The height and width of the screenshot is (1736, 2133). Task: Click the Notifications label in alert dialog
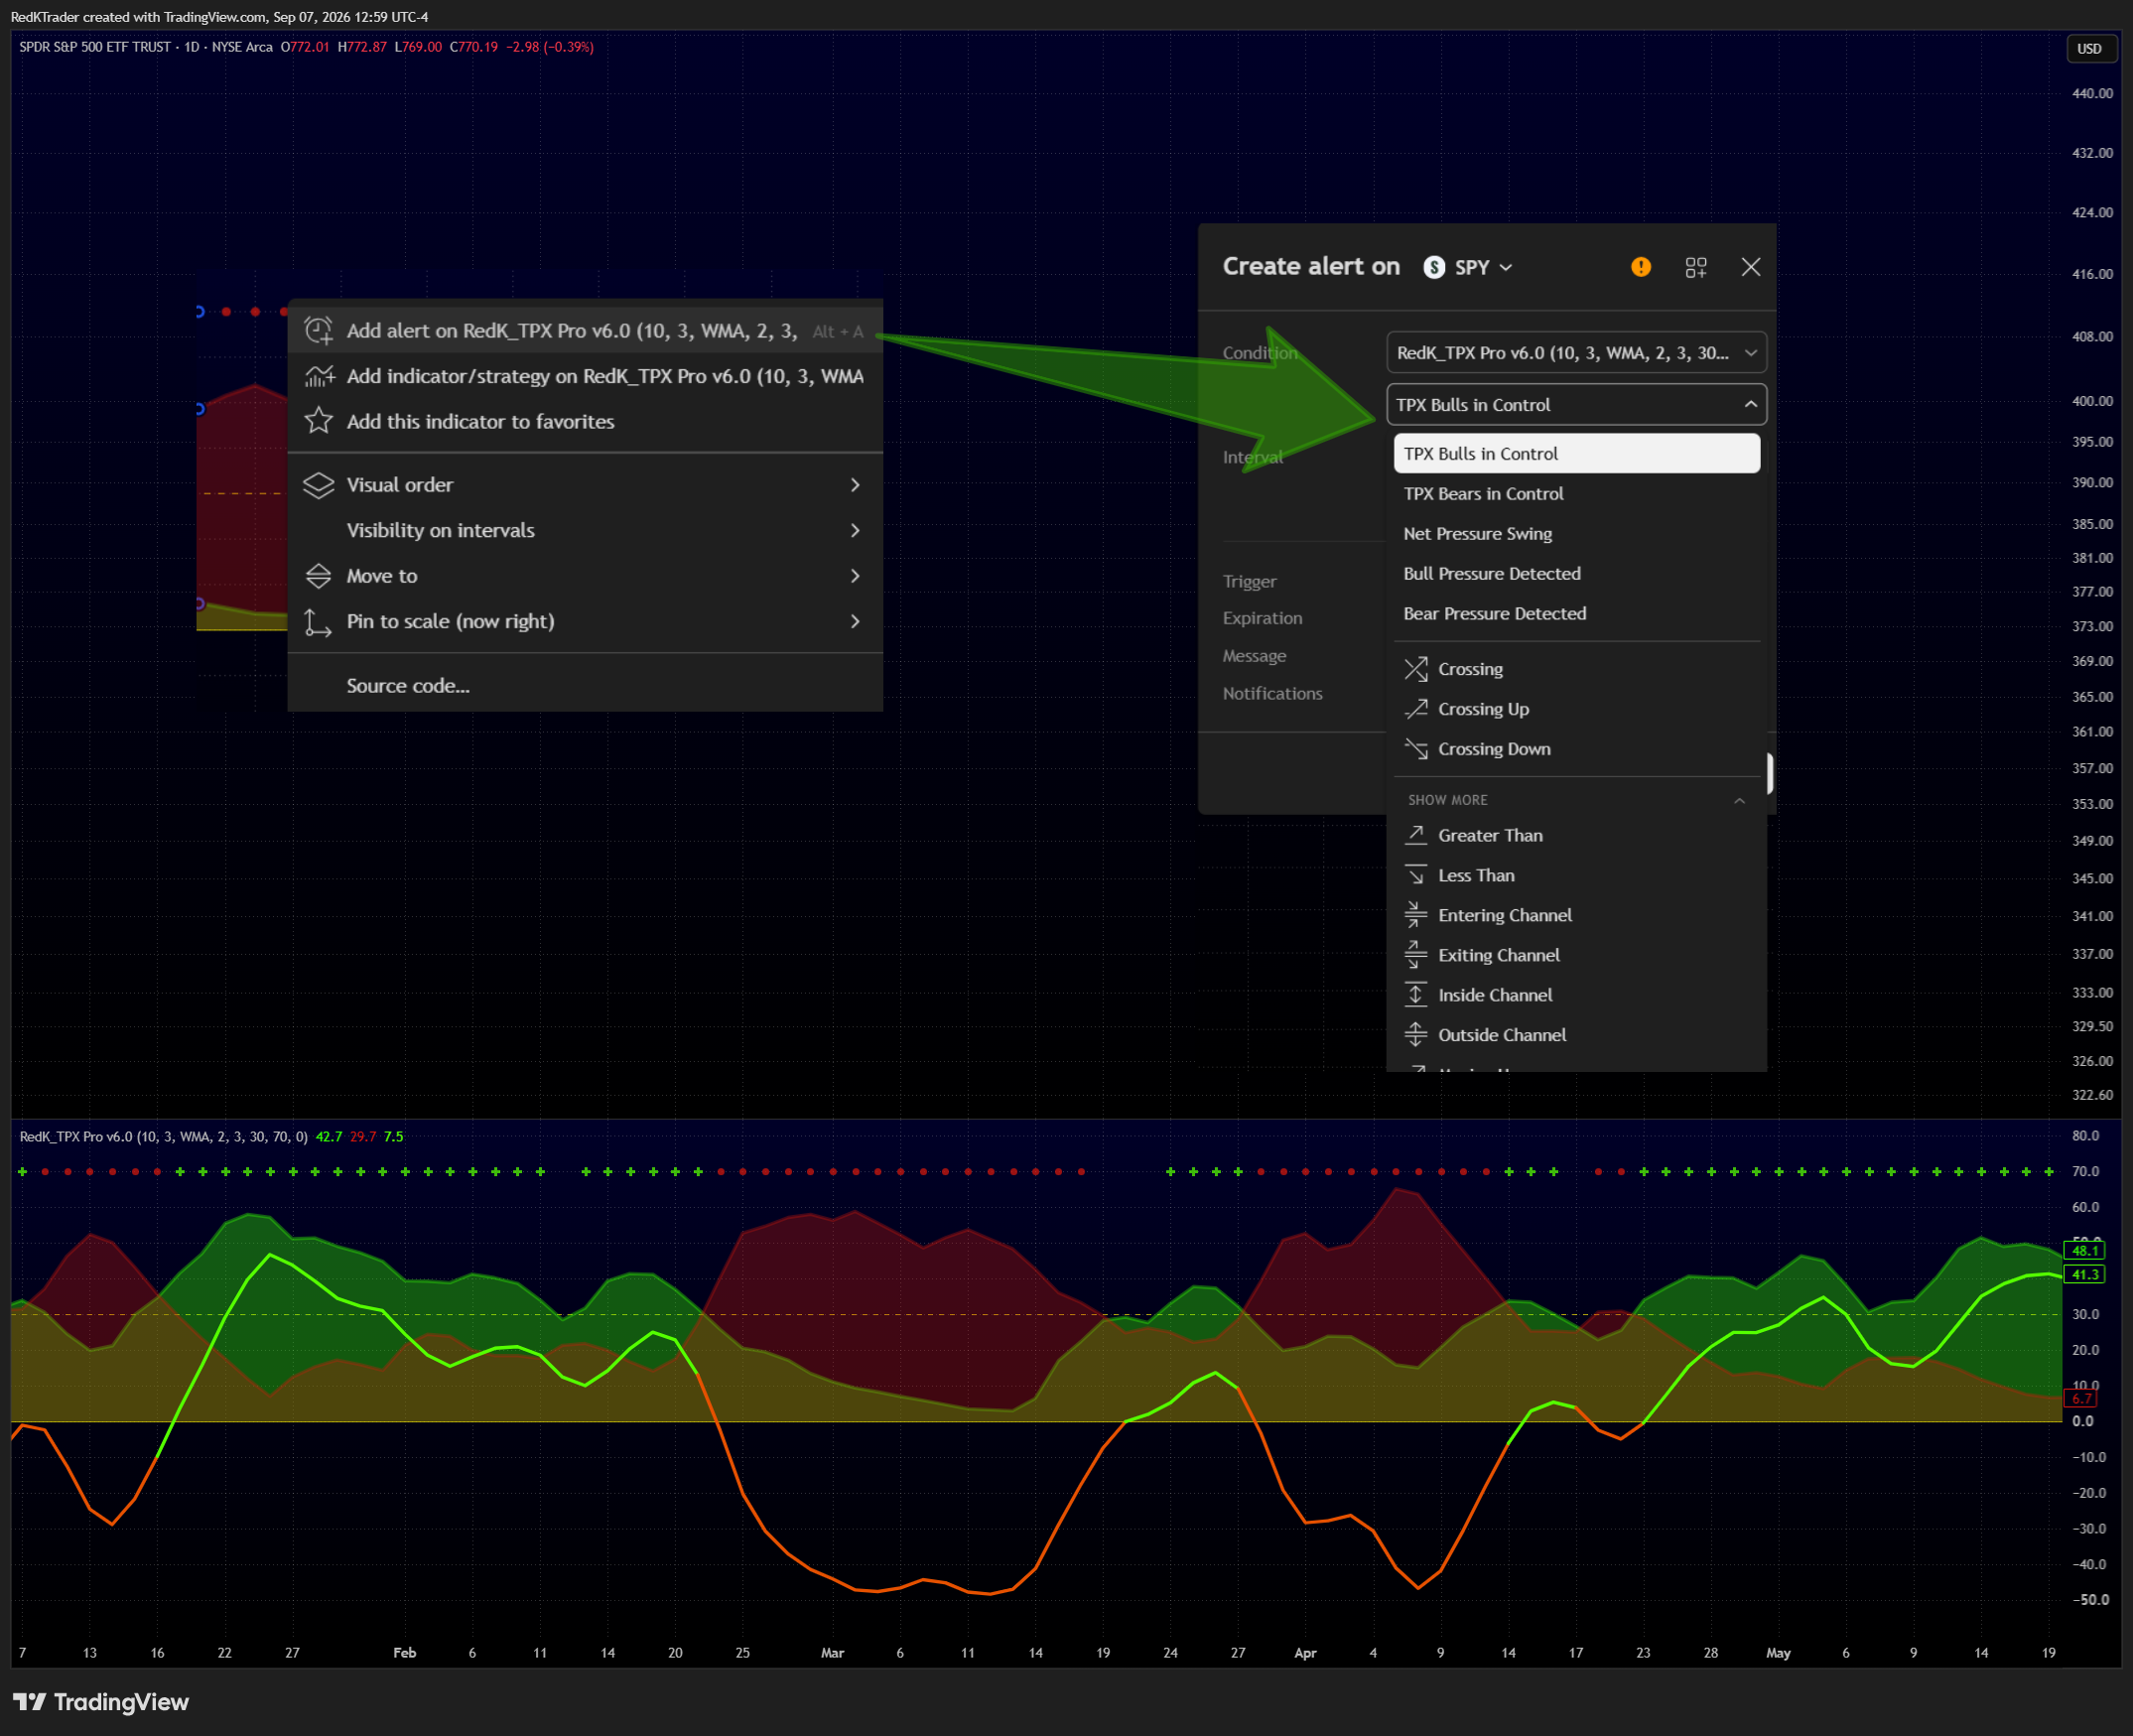(1272, 694)
